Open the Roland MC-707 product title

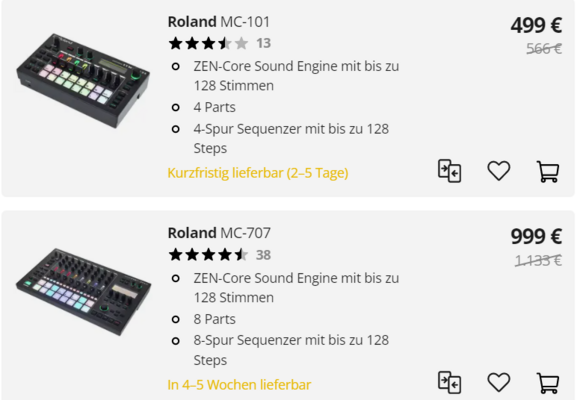point(219,233)
